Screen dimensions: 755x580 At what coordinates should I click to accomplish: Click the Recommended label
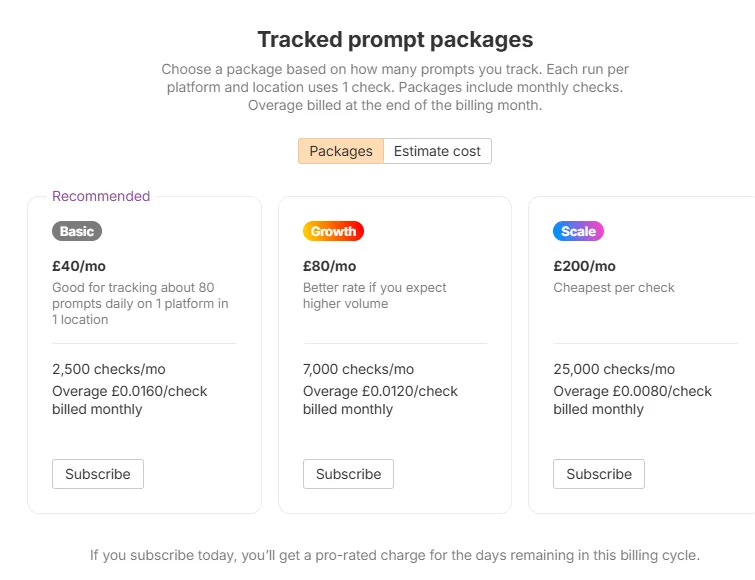click(x=101, y=196)
